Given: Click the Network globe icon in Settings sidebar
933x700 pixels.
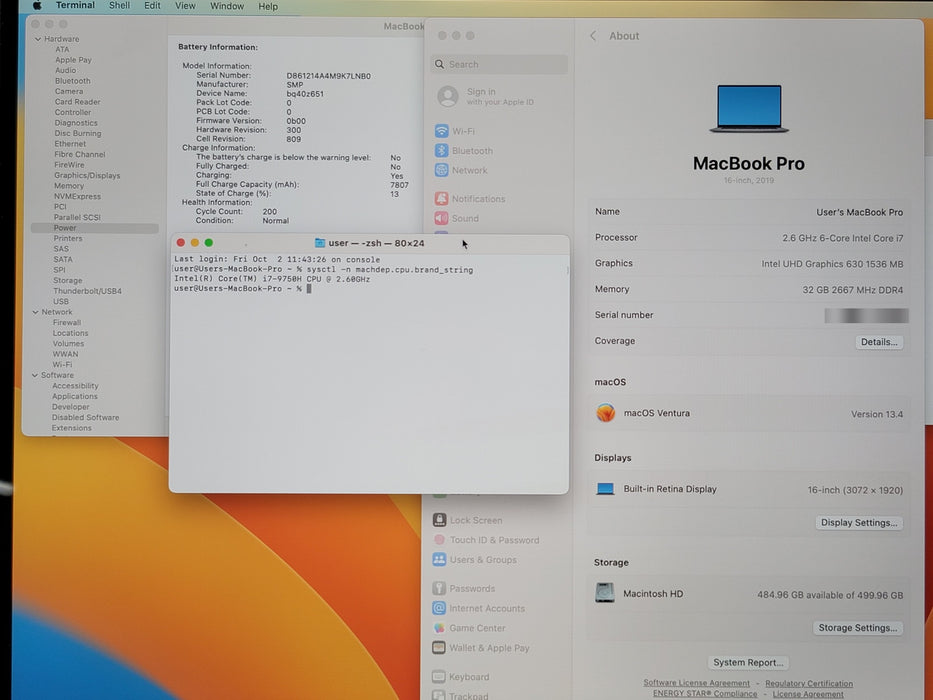Looking at the screenshot, I should point(442,170).
